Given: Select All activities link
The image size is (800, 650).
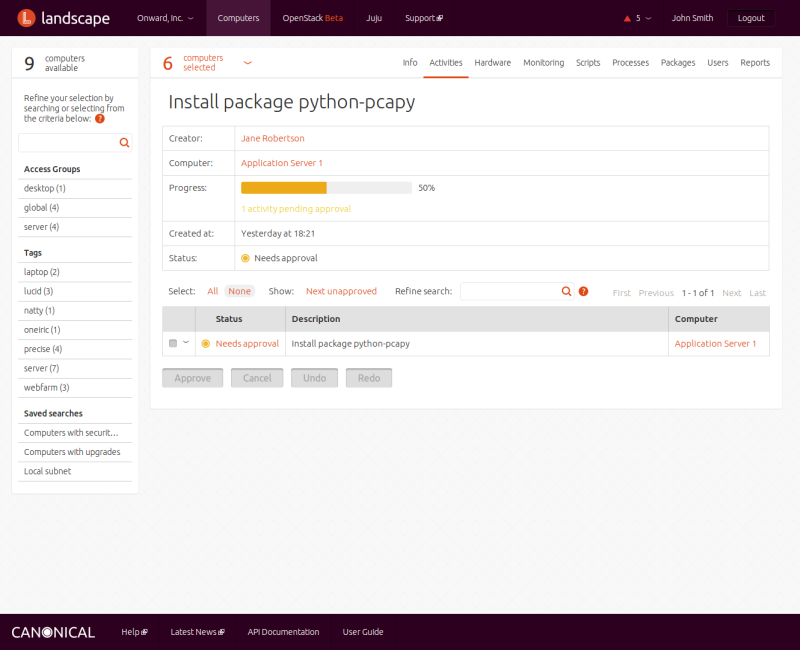Looking at the screenshot, I should point(212,292).
